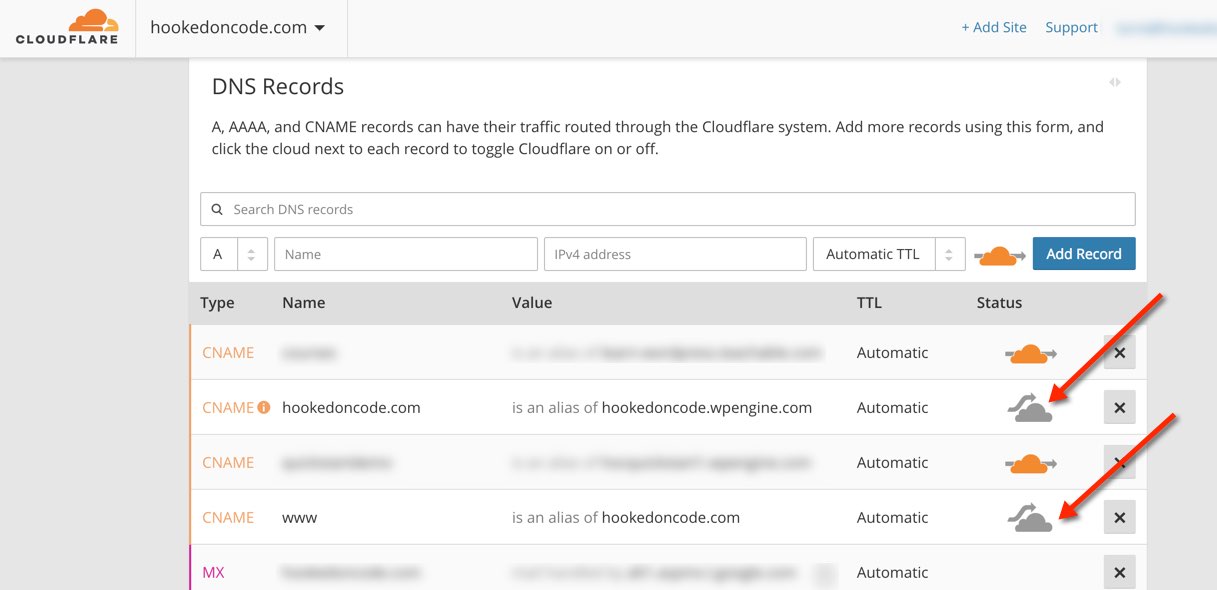Image resolution: width=1217 pixels, height=590 pixels.
Task: Delete the MX record row
Action: tap(1119, 572)
